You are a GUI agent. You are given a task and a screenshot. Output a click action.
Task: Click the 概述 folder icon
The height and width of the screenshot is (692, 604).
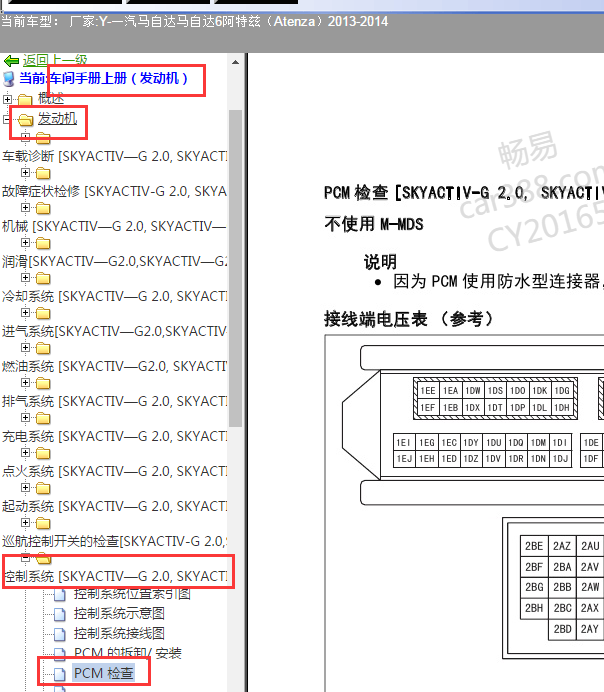click(x=25, y=99)
